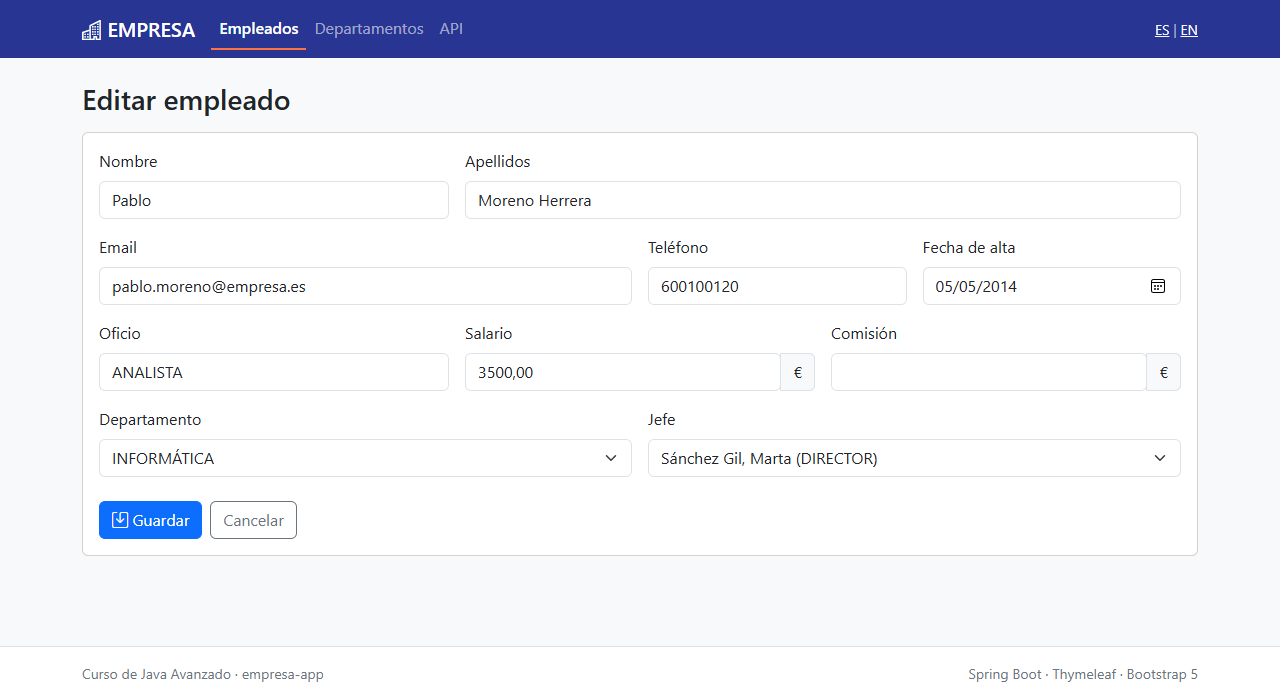Click the download icon on Guardar
Viewport: 1280px width, 700px height.
[120, 520]
